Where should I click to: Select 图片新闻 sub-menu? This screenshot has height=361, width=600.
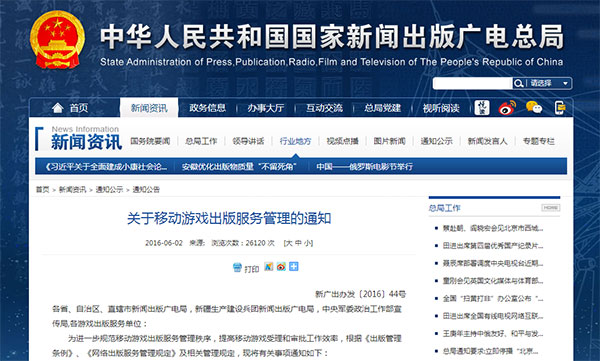tap(390, 141)
